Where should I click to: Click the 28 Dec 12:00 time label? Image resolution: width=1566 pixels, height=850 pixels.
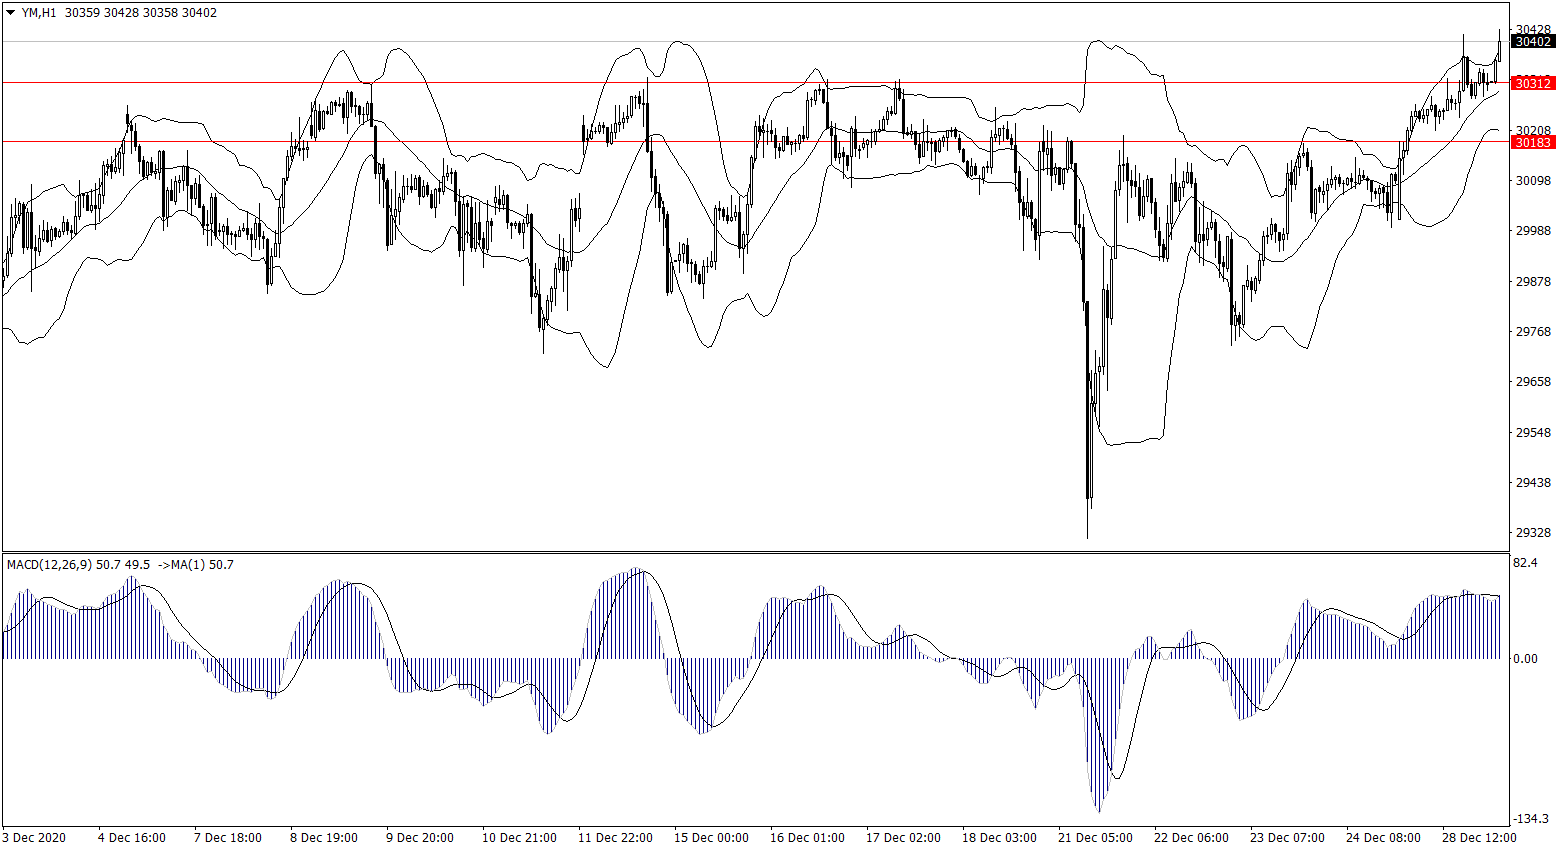pos(1478,838)
